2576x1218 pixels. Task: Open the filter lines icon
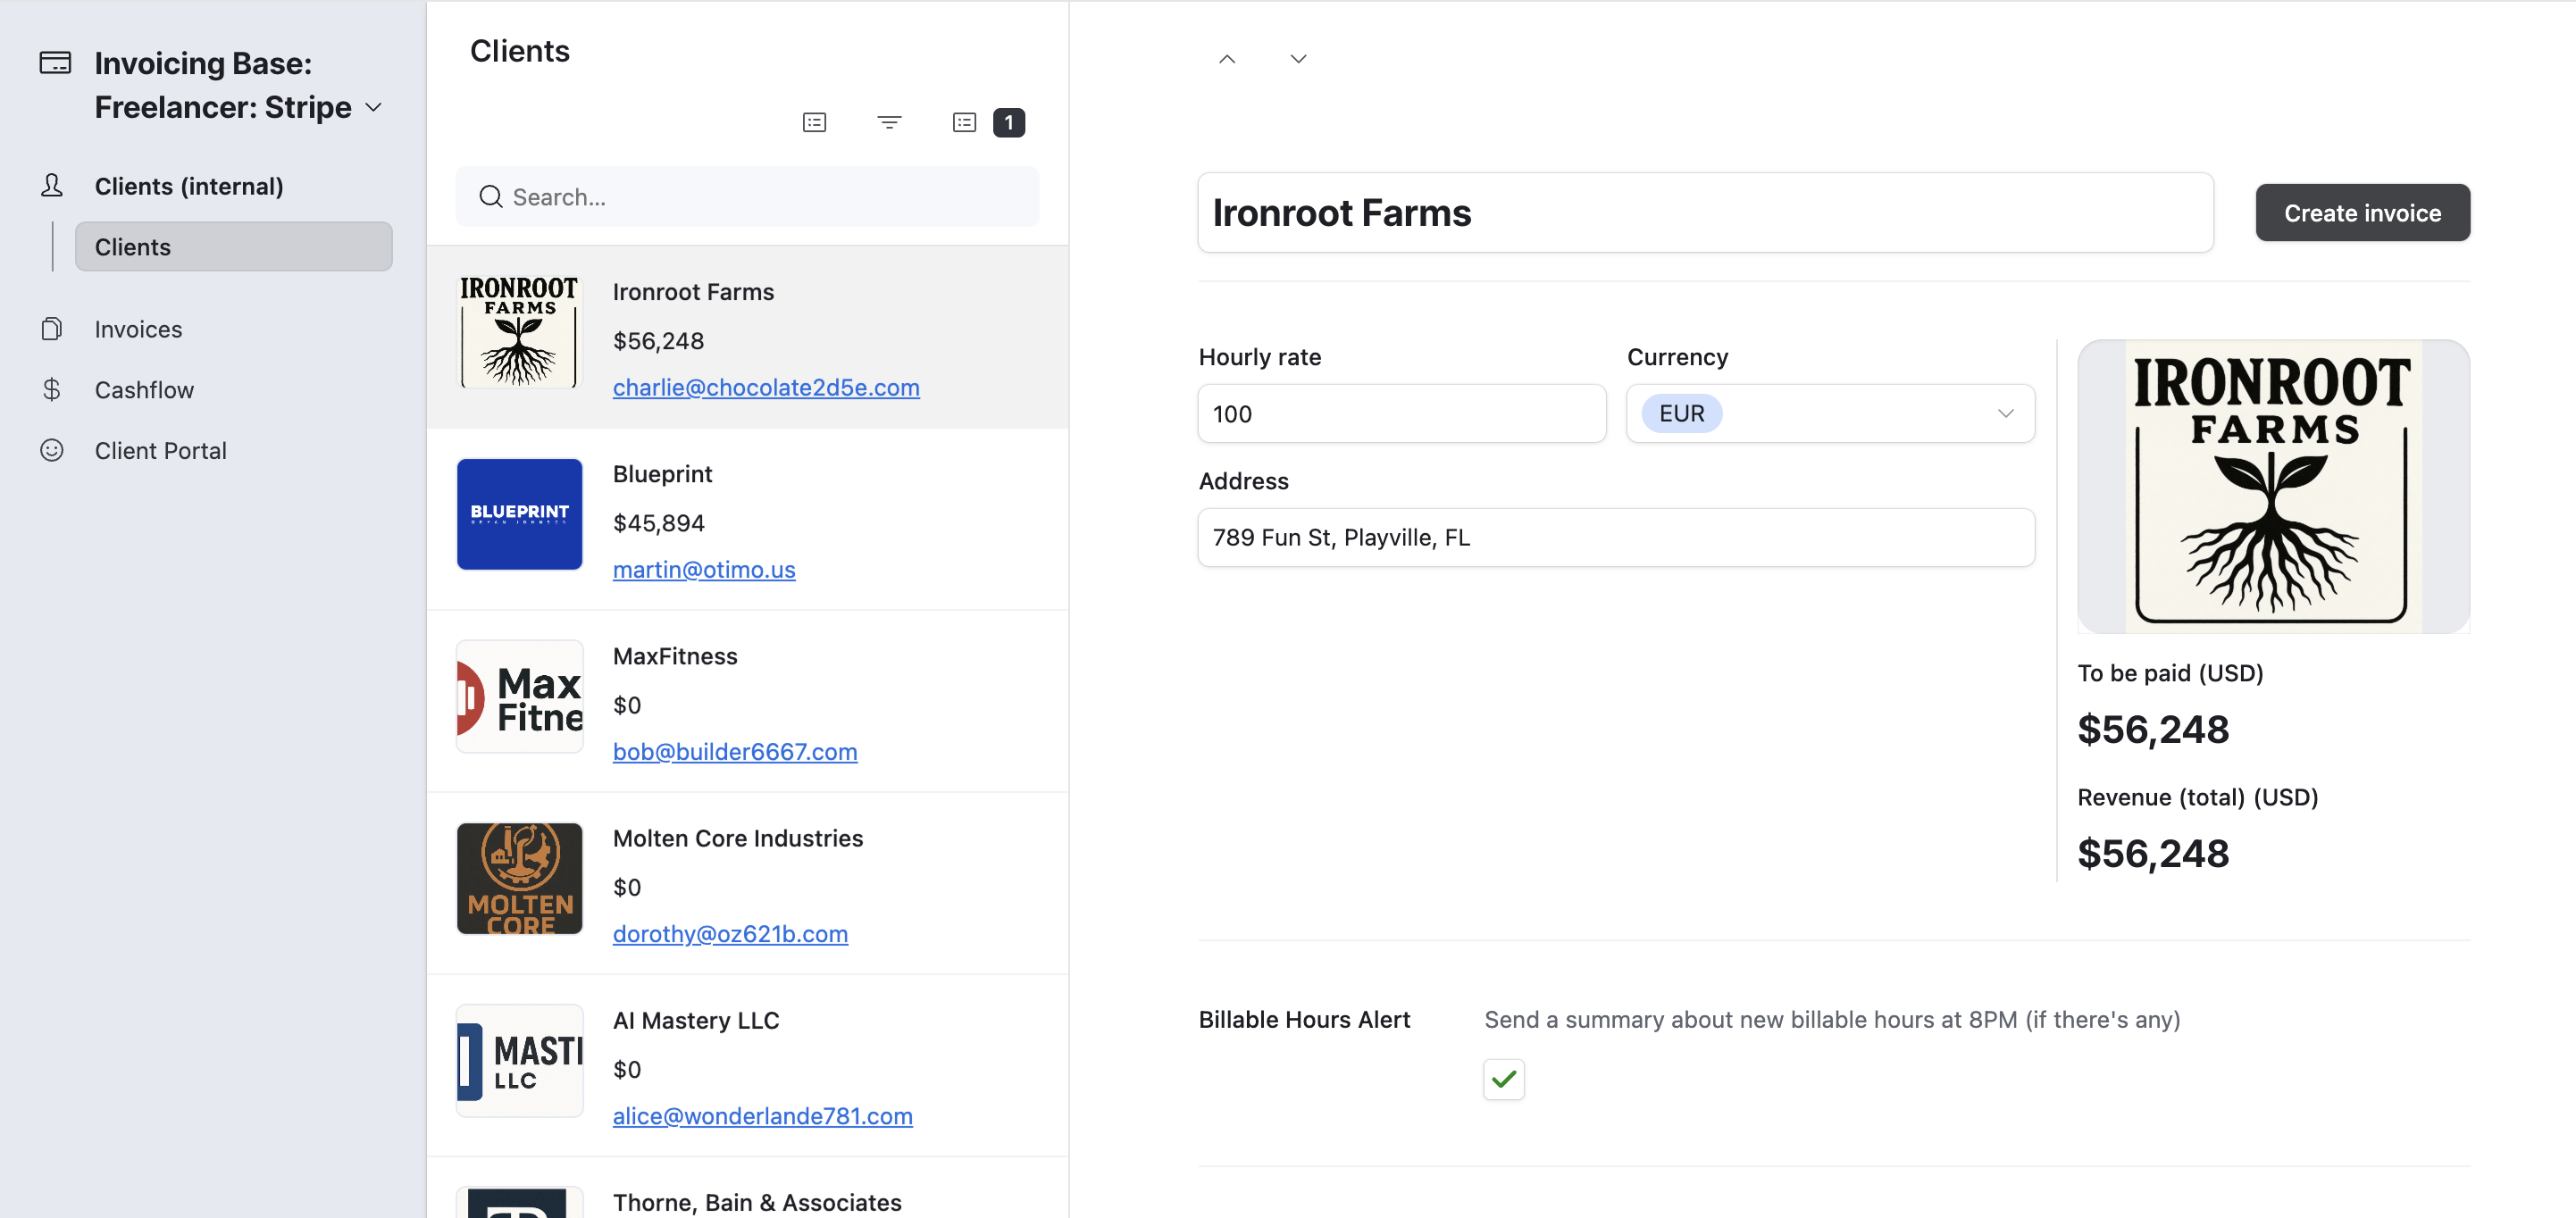click(x=889, y=122)
